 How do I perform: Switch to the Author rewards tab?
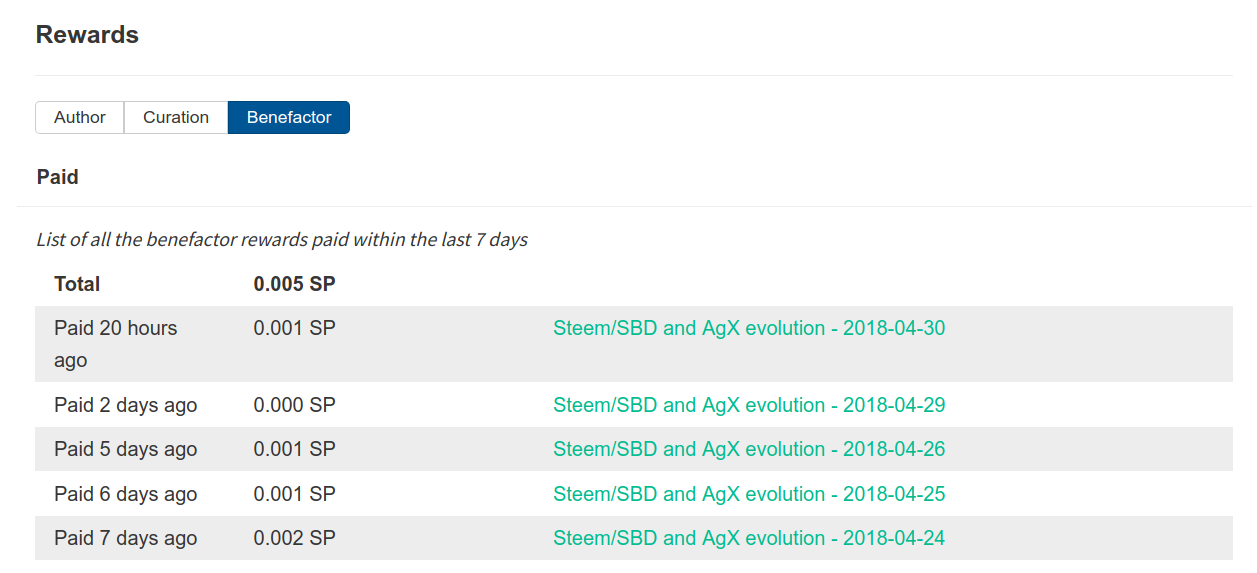click(80, 117)
